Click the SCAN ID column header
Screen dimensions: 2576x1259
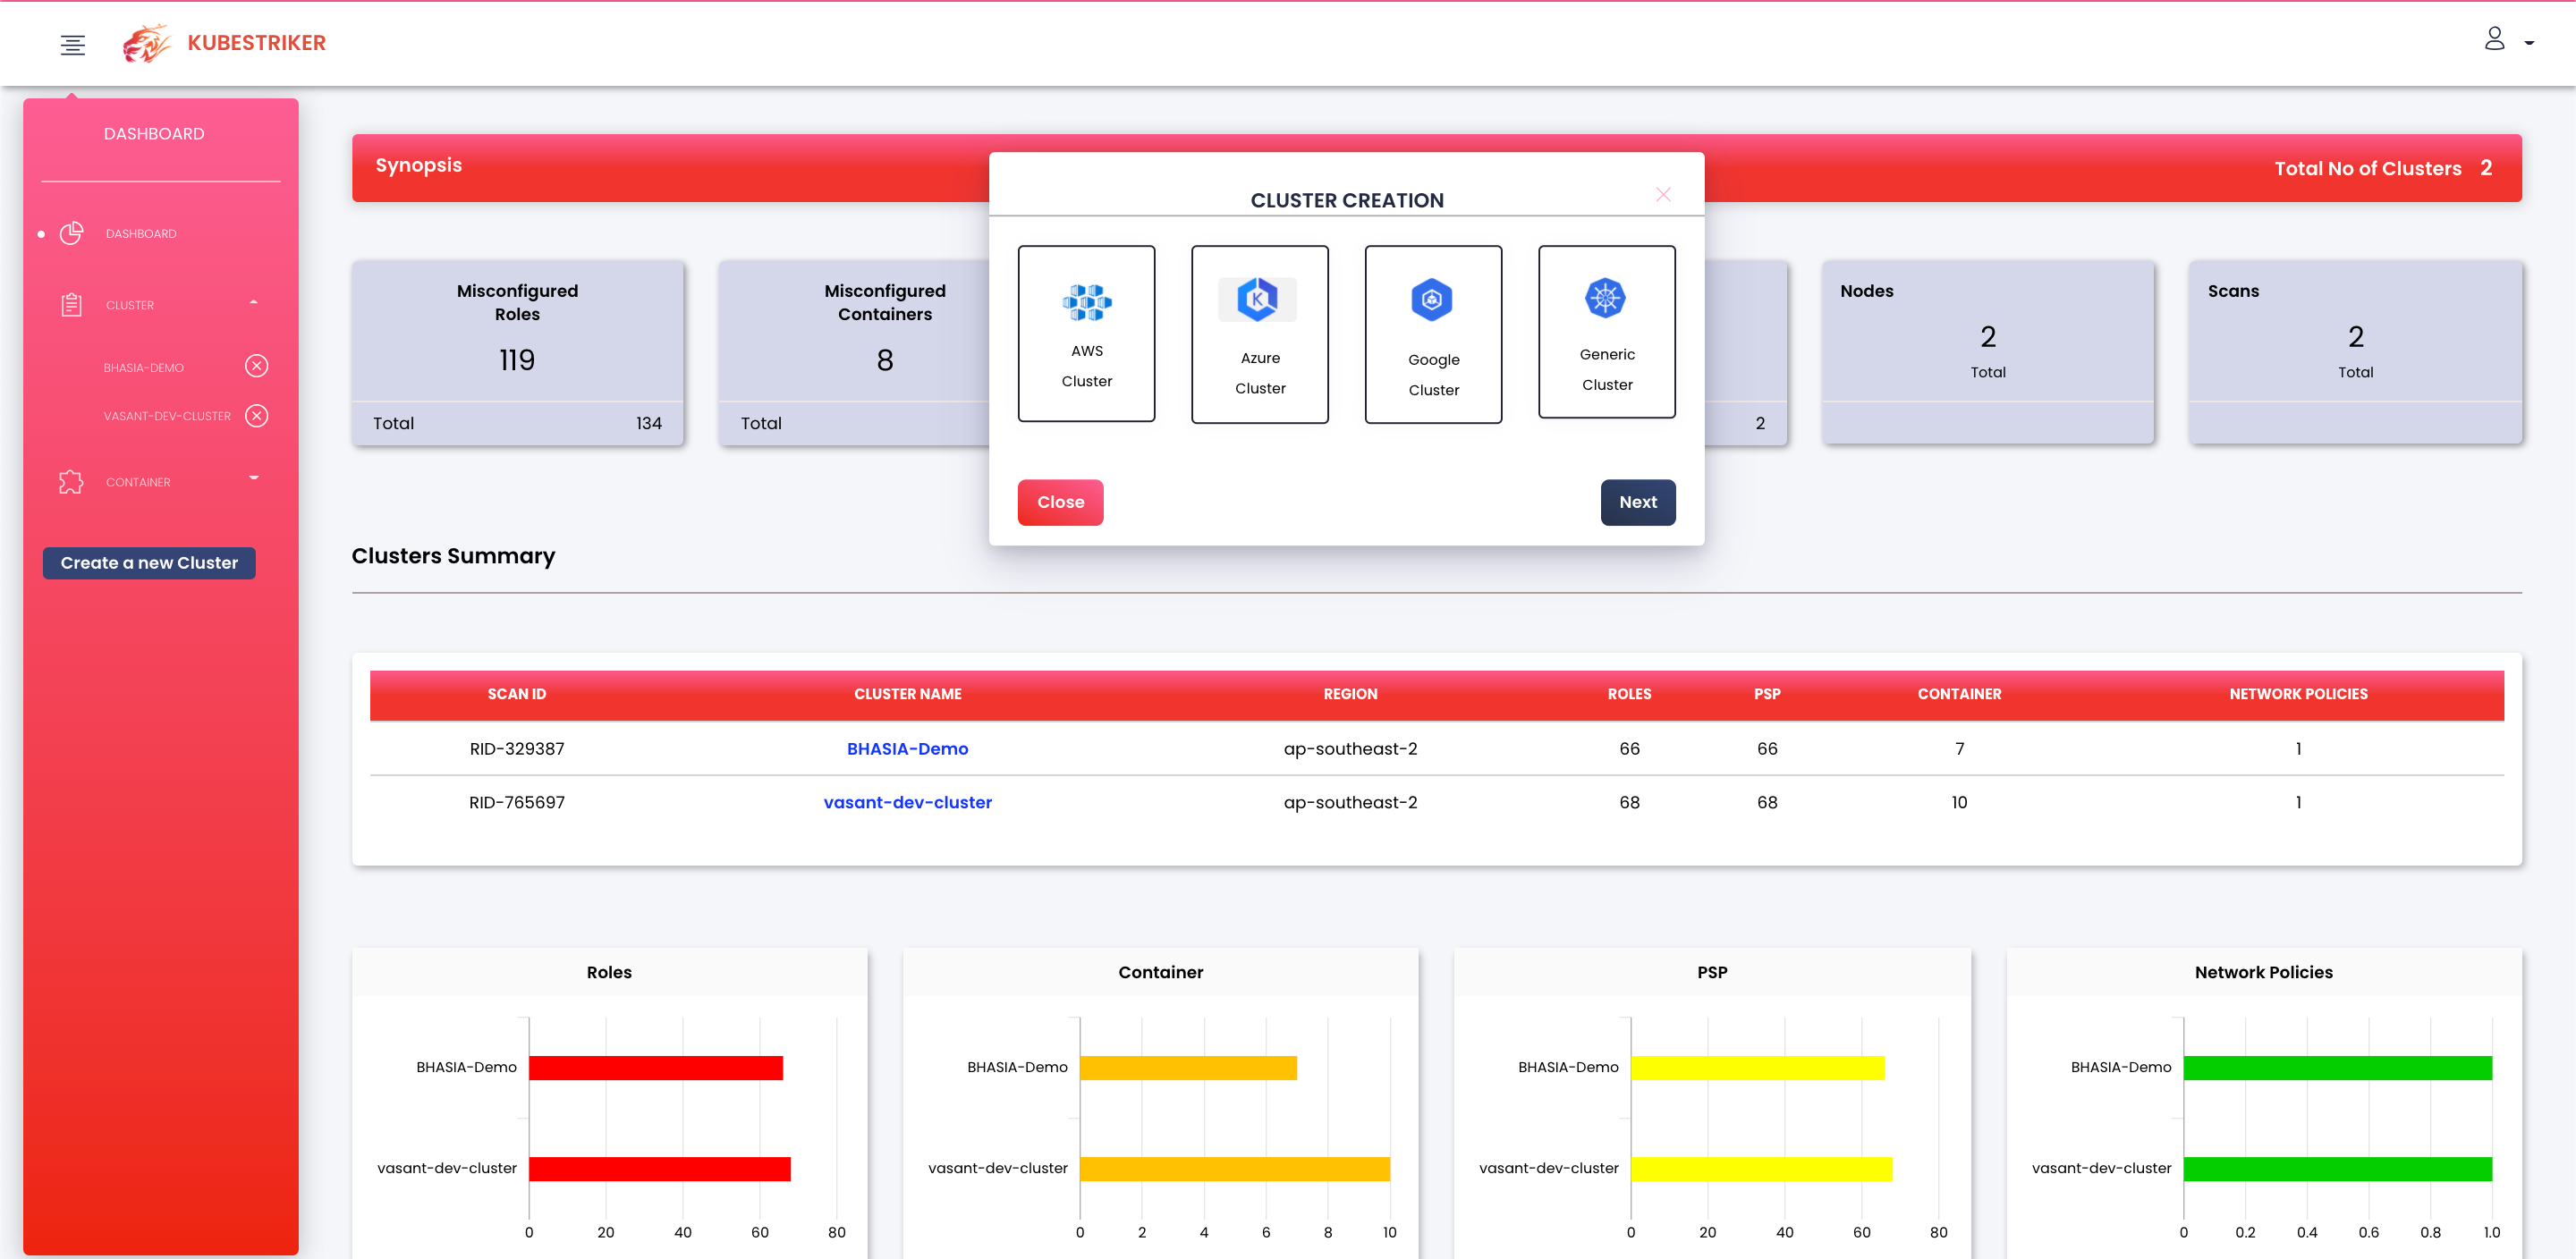[516, 694]
